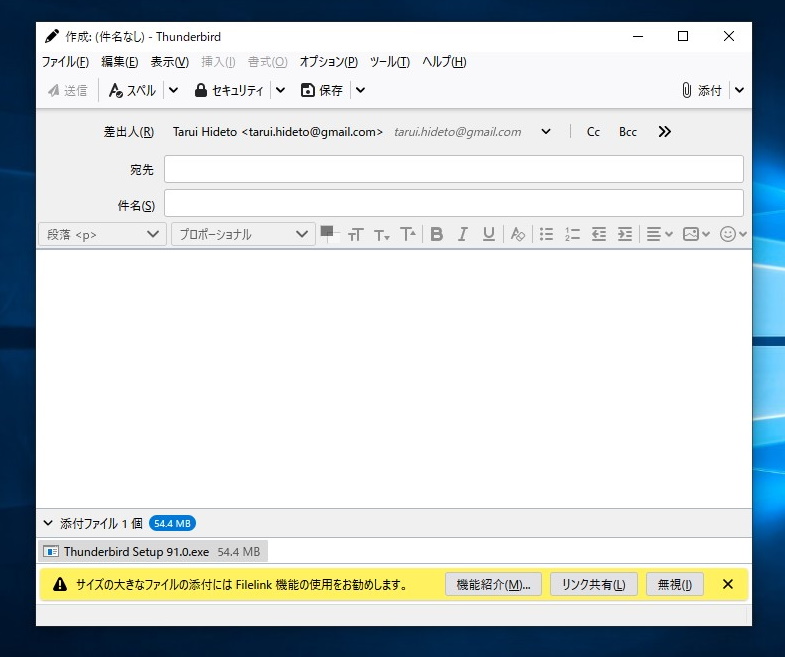Click the 54.4 MB total size badge

click(172, 523)
